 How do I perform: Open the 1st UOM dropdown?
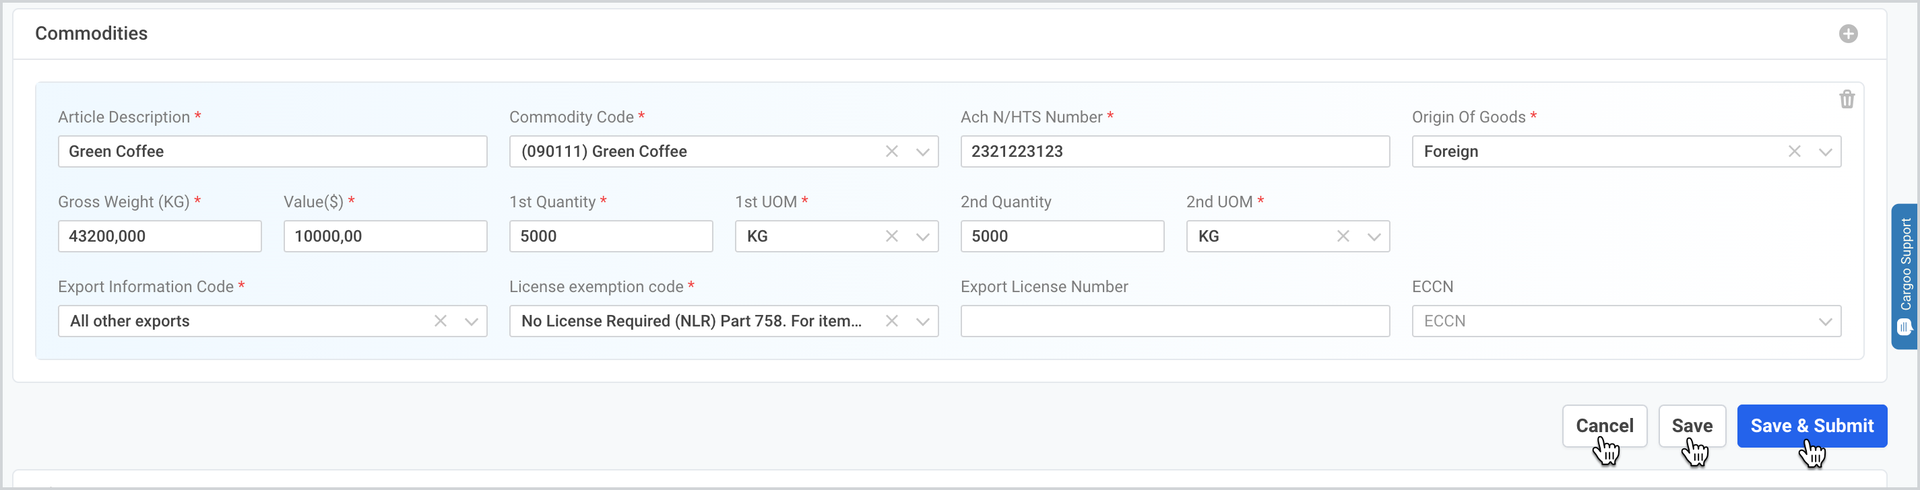point(923,237)
